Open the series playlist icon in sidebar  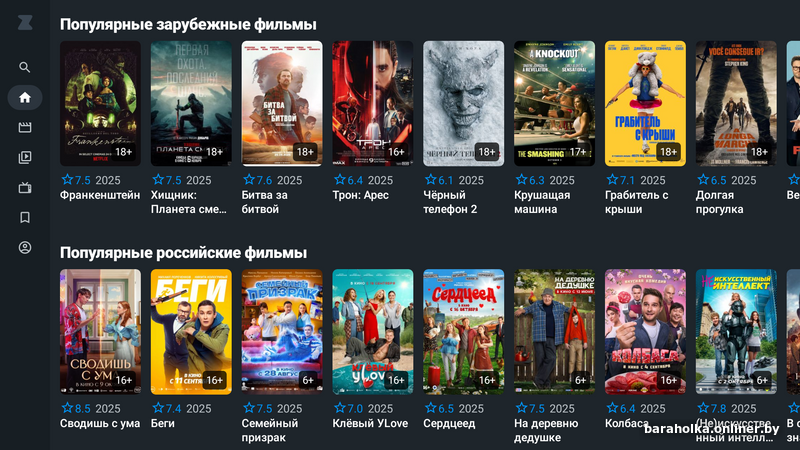click(x=24, y=157)
